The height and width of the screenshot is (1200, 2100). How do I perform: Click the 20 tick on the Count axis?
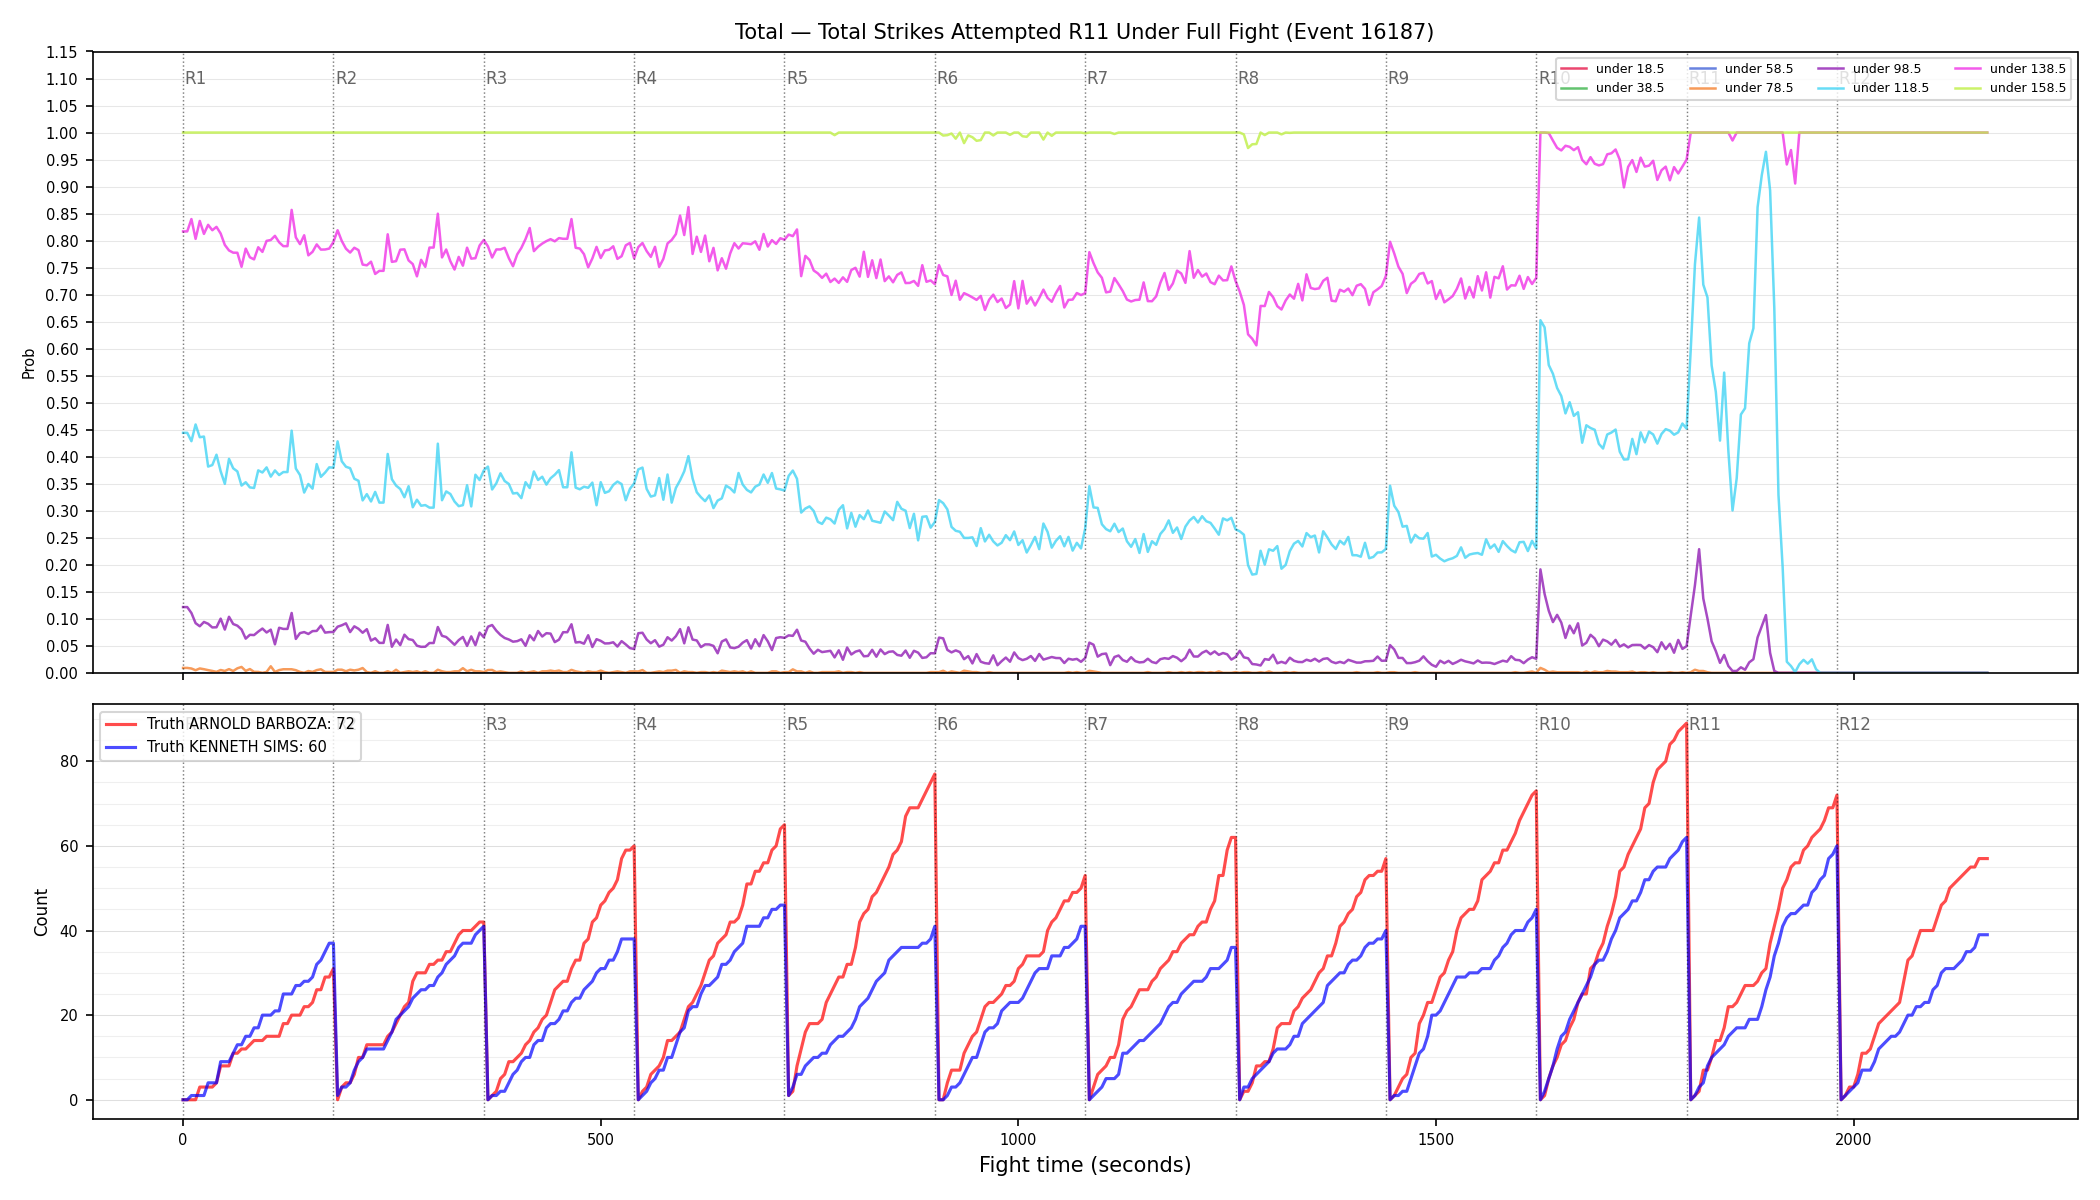tap(70, 1016)
